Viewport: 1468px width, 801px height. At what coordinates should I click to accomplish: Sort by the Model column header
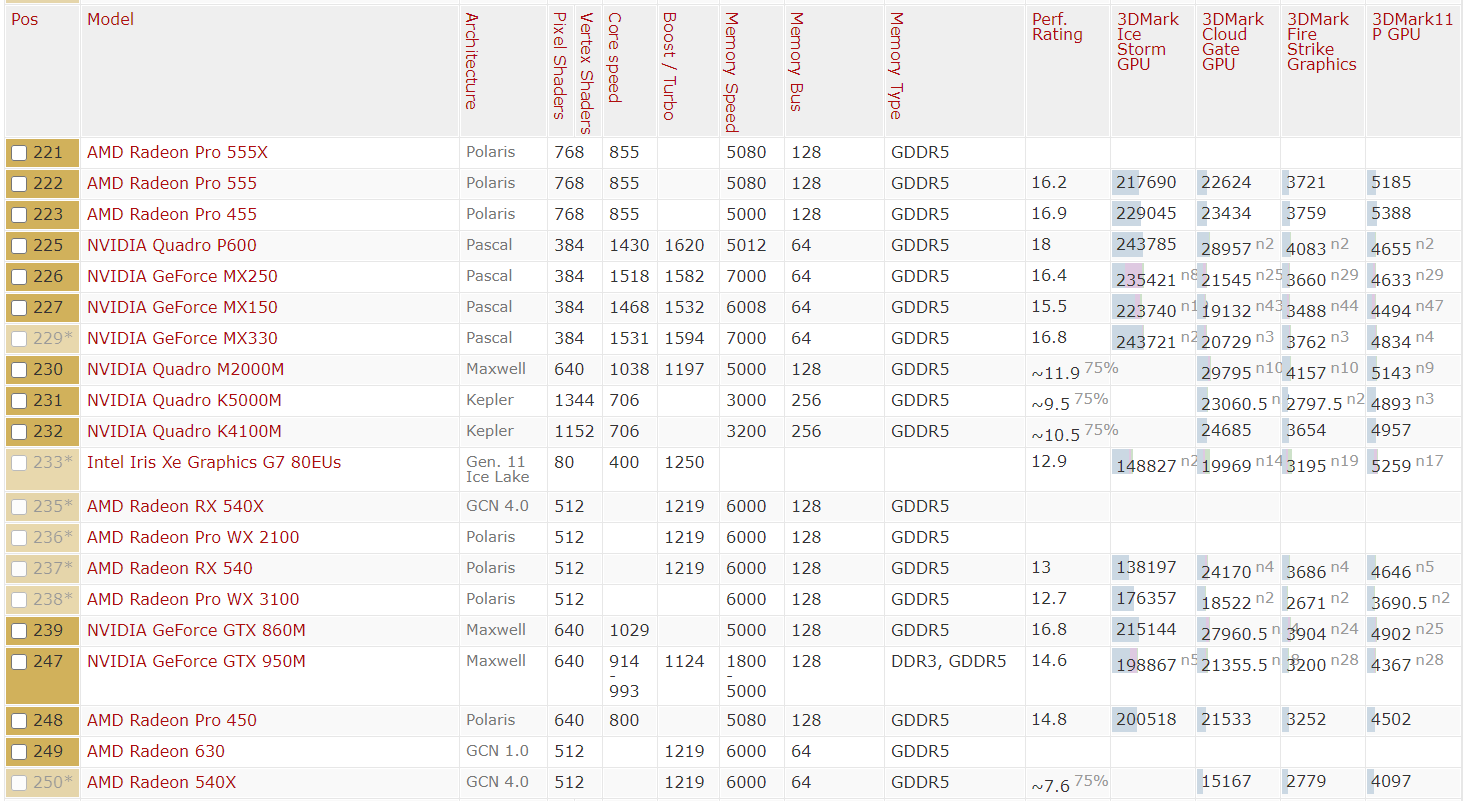coord(110,19)
